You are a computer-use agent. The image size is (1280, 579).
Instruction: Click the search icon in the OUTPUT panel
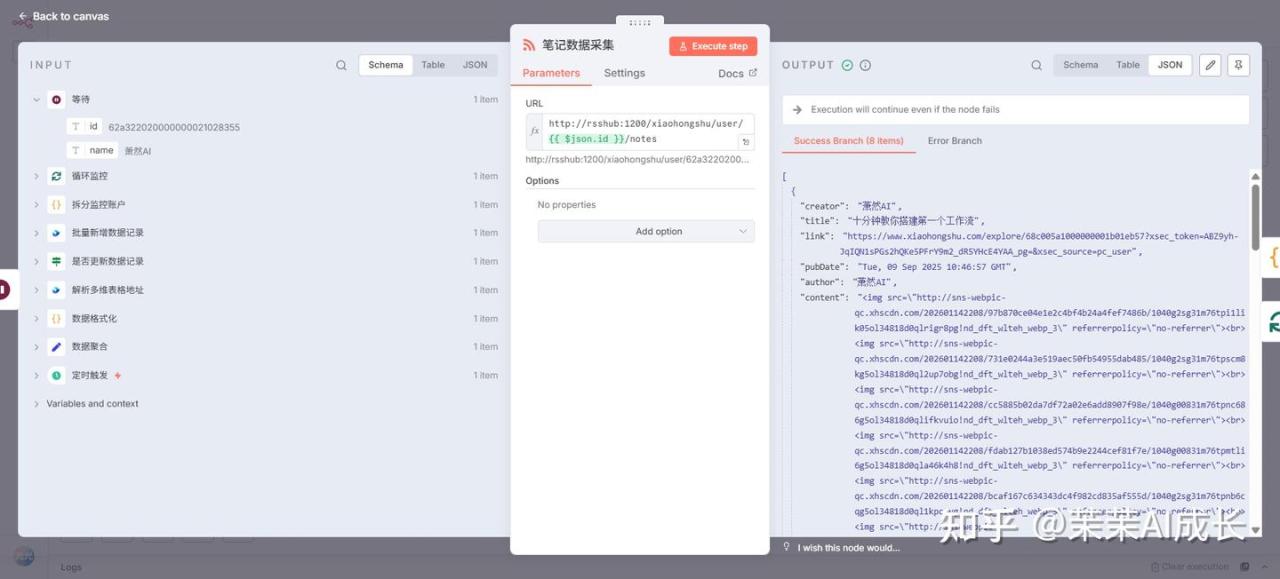[1036, 65]
